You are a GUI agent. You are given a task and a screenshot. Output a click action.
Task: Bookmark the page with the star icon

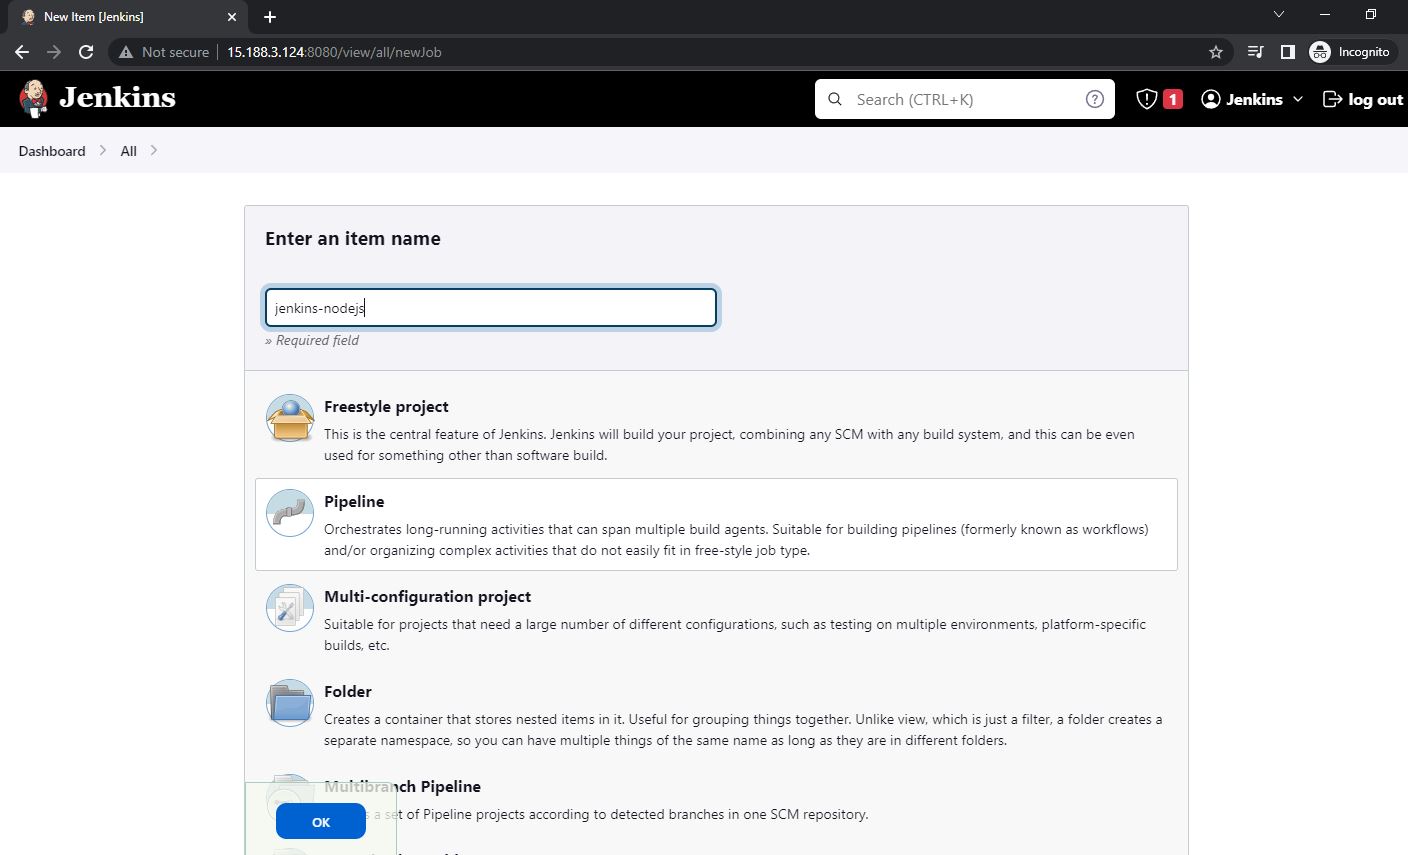(1214, 51)
